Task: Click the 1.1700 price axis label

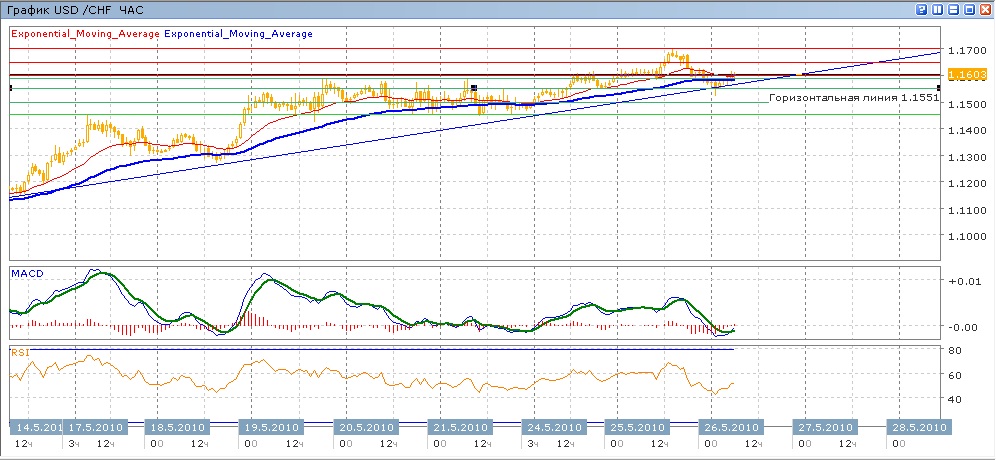Action: (x=967, y=49)
